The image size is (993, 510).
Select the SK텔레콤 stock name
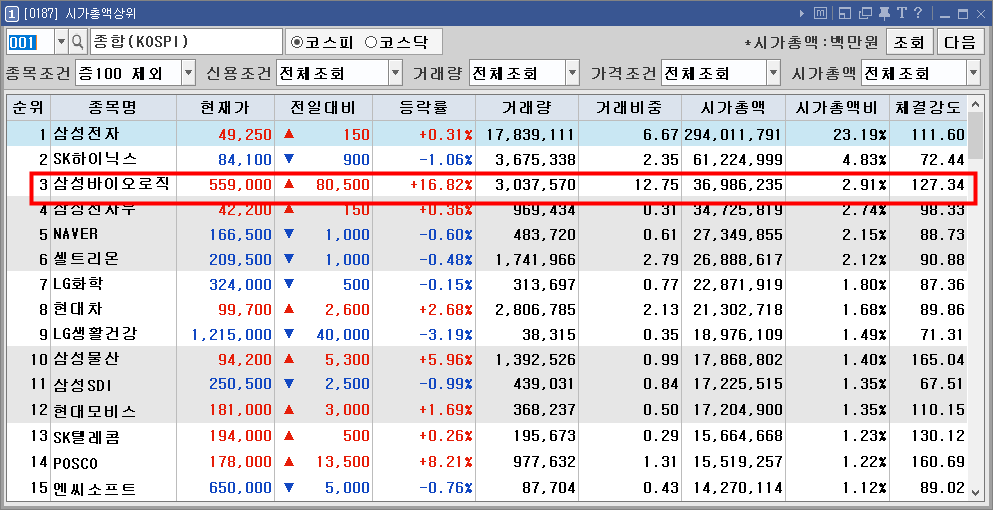tap(86, 437)
